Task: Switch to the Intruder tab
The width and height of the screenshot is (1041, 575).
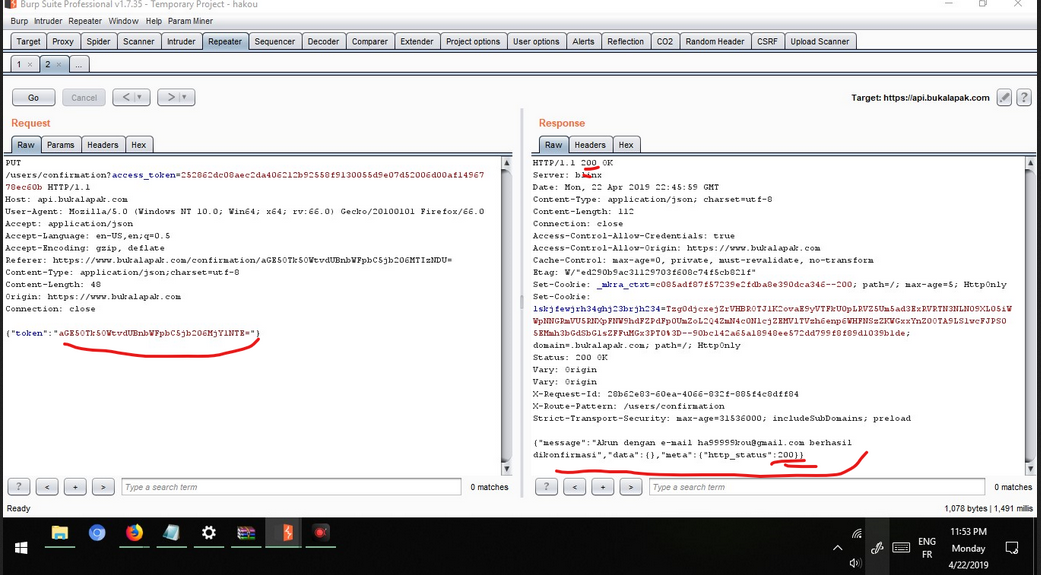Action: (x=181, y=41)
